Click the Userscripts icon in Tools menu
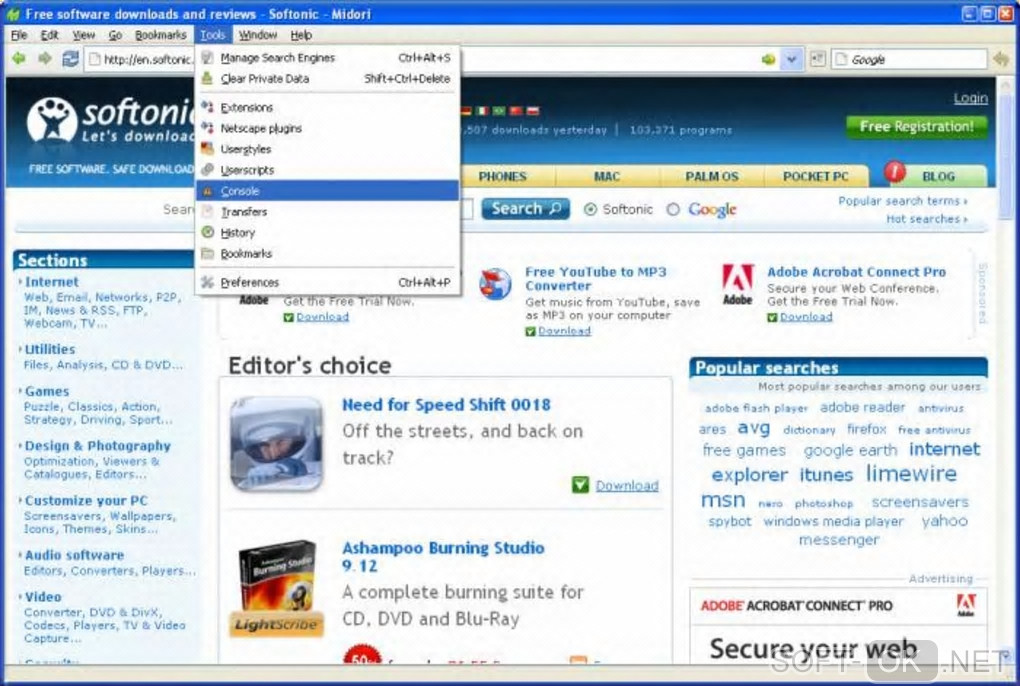1020x686 pixels. [x=208, y=170]
